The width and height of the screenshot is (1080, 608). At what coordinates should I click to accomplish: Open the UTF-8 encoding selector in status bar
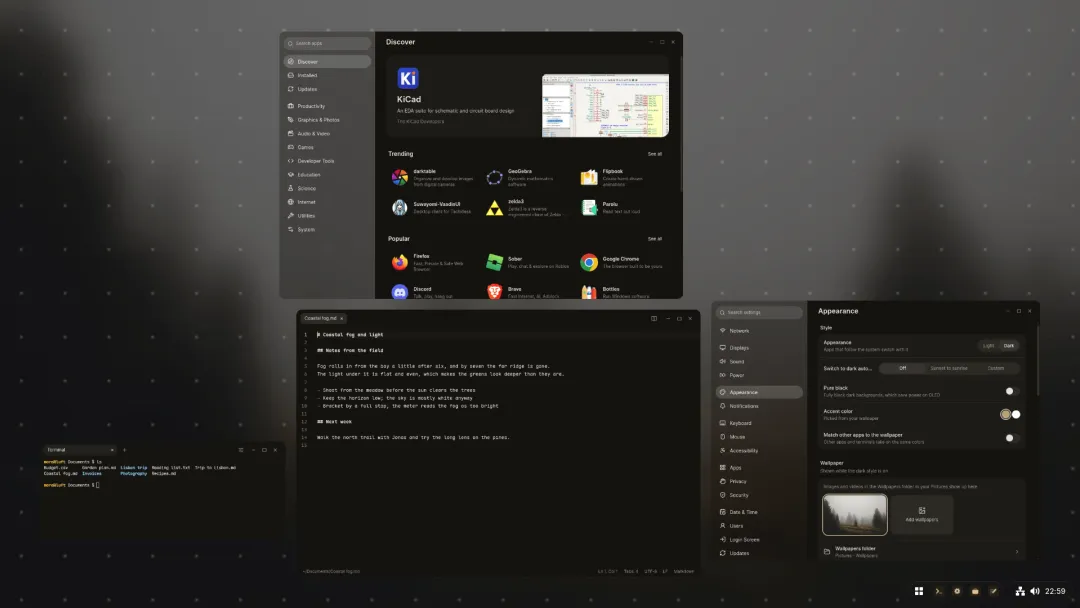pos(650,572)
